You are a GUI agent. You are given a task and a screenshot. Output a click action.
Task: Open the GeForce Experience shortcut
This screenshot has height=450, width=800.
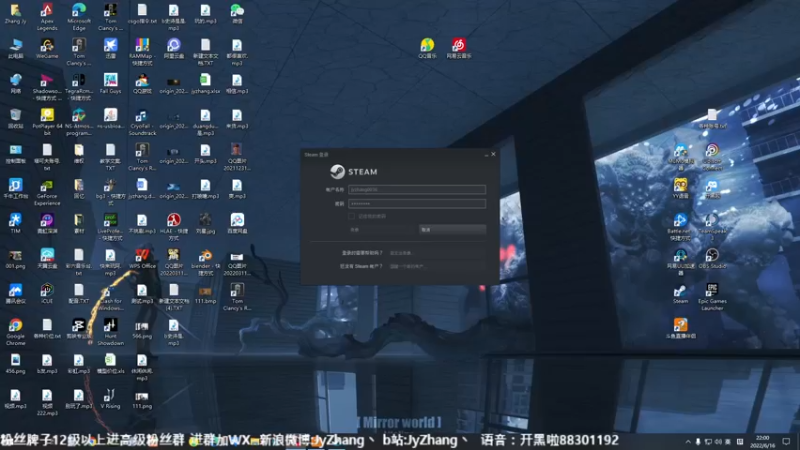coord(47,192)
